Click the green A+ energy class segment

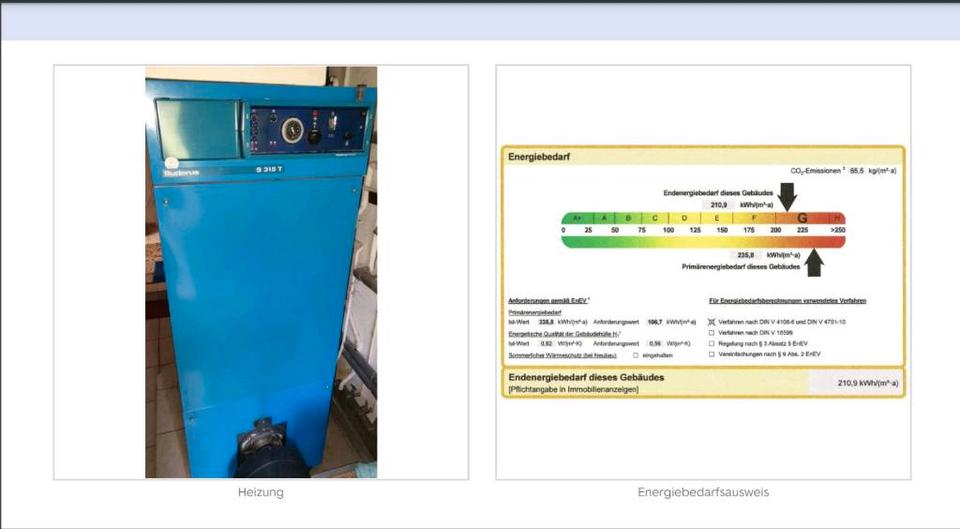point(576,218)
